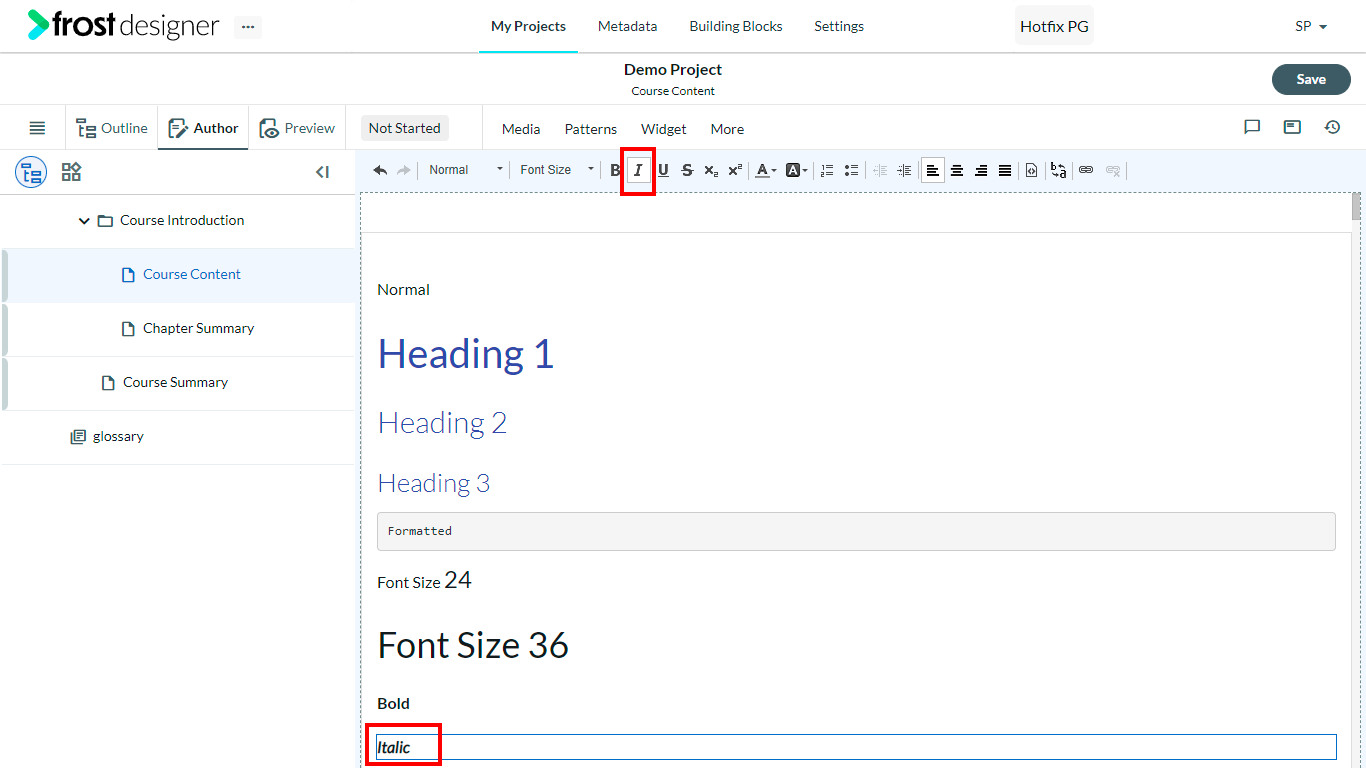Viewport: 1366px width, 768px height.
Task: Open the Building Blocks tab
Action: coord(736,26)
